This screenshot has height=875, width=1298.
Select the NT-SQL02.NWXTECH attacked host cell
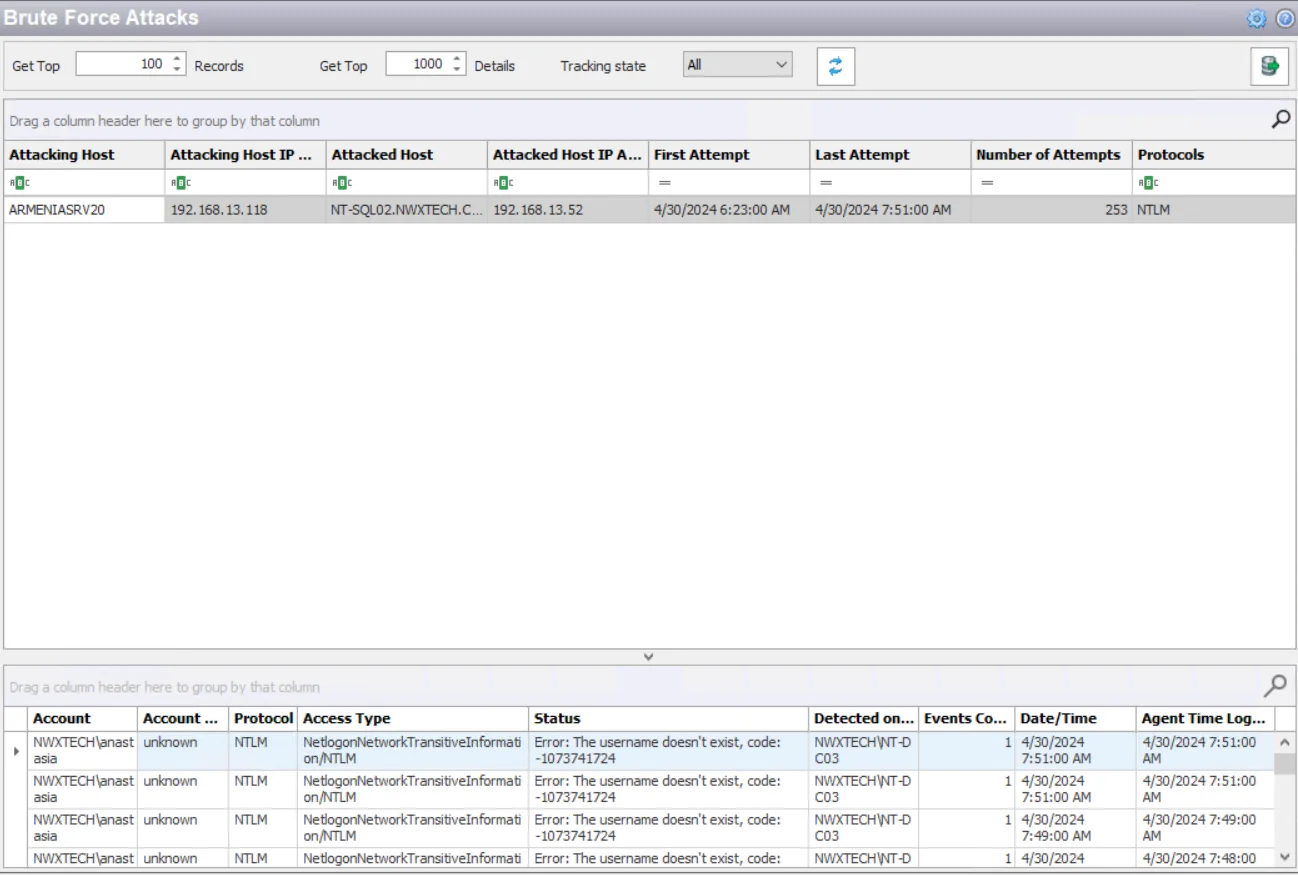407,210
